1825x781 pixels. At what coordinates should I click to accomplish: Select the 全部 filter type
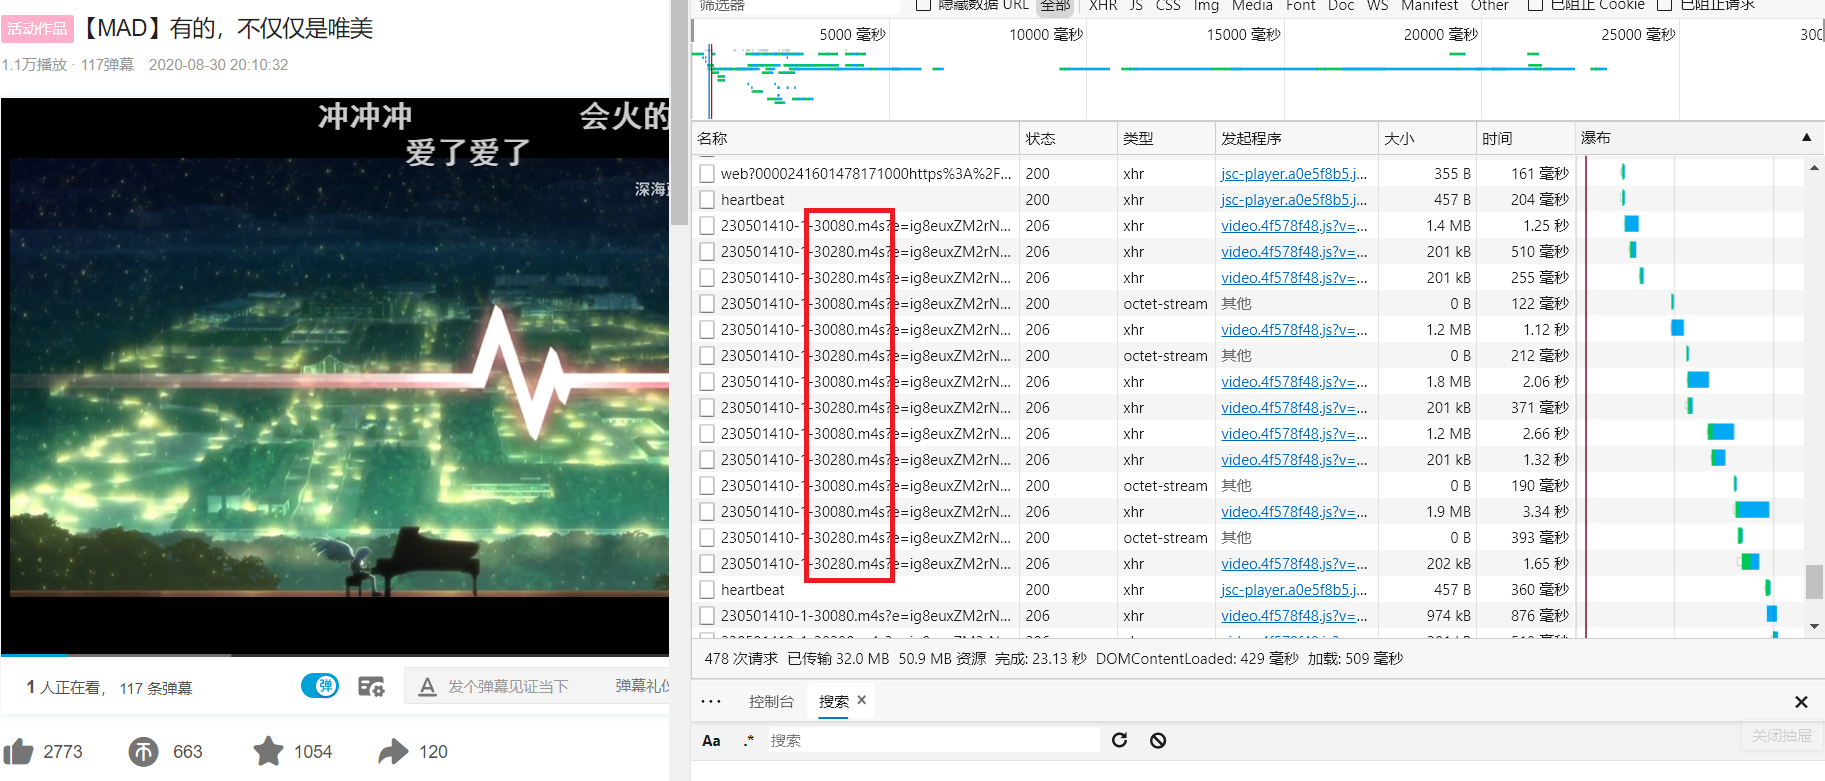pos(1054,5)
